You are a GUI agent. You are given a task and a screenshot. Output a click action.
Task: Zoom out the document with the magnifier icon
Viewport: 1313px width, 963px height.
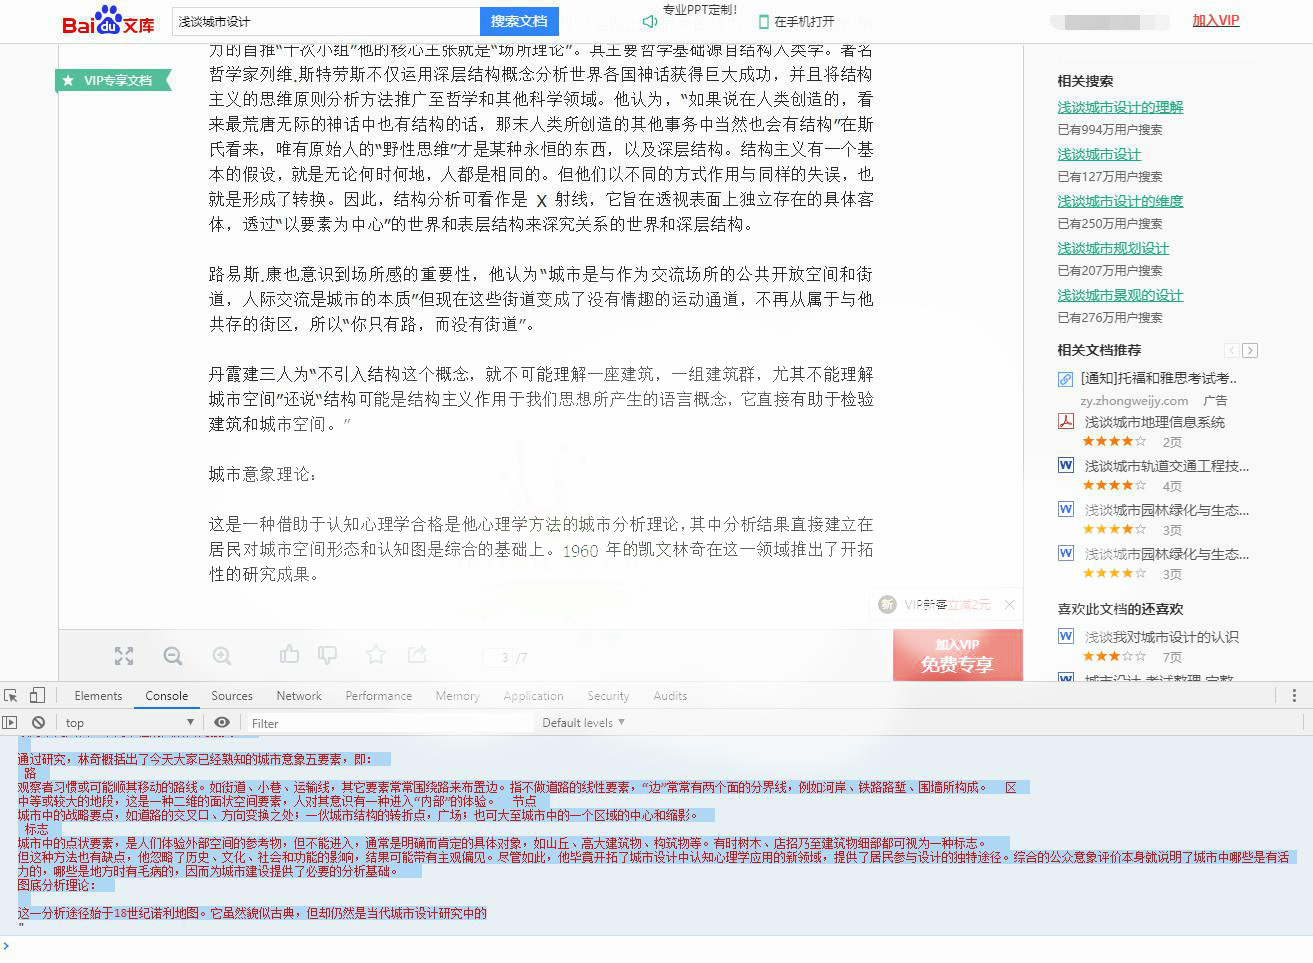pos(172,657)
